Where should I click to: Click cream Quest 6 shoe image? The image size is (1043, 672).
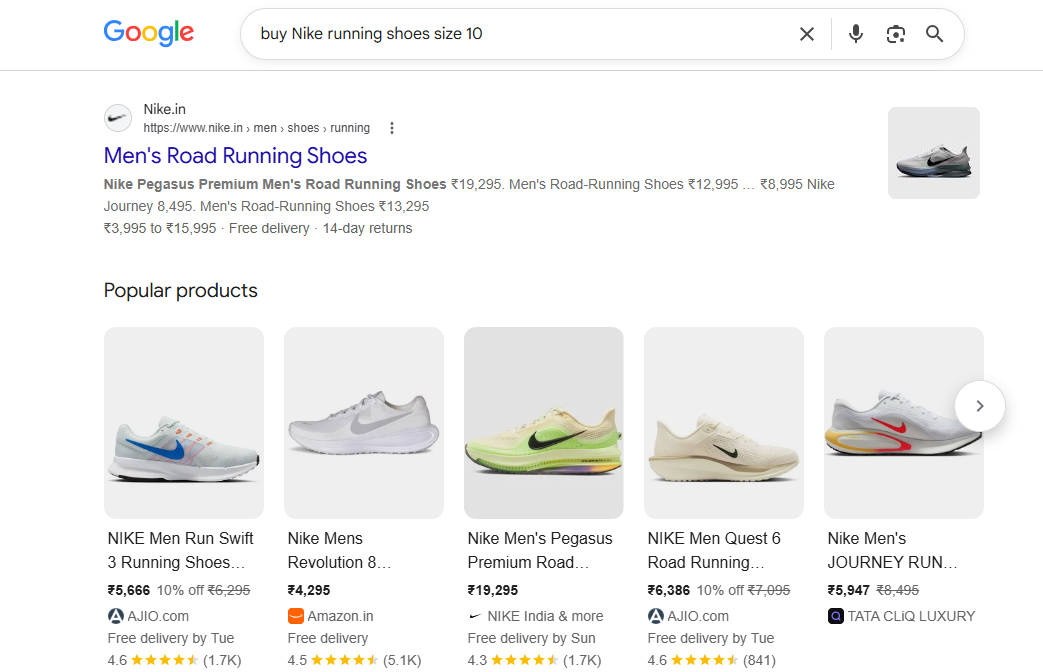[x=724, y=422]
